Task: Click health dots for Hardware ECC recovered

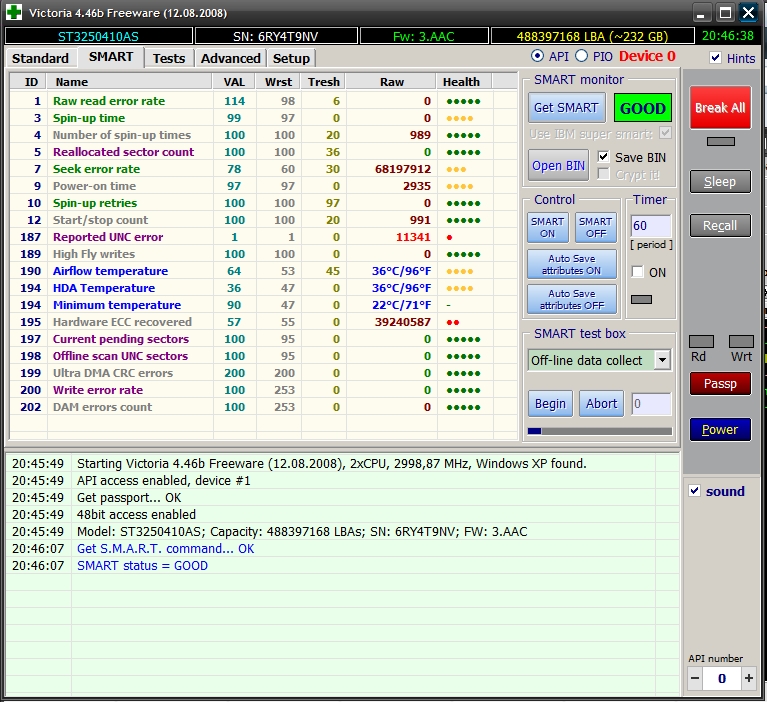Action: tap(452, 322)
